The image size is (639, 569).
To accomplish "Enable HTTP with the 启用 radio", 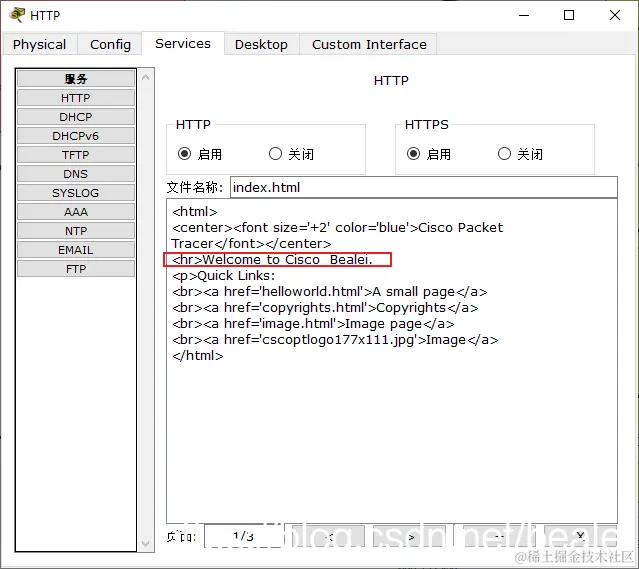I will 185,154.
